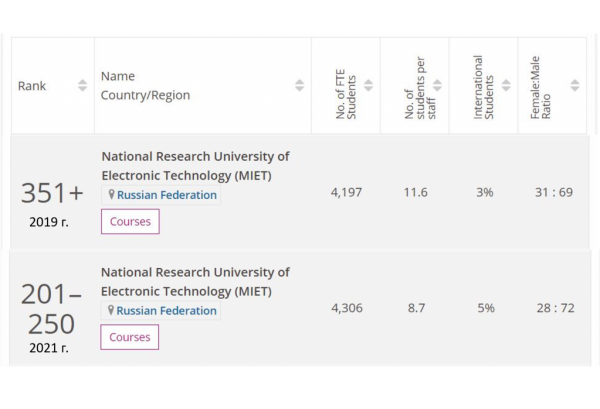This screenshot has height=409, width=600.
Task: Select the 201–250 rank value
Action: click(x=51, y=309)
